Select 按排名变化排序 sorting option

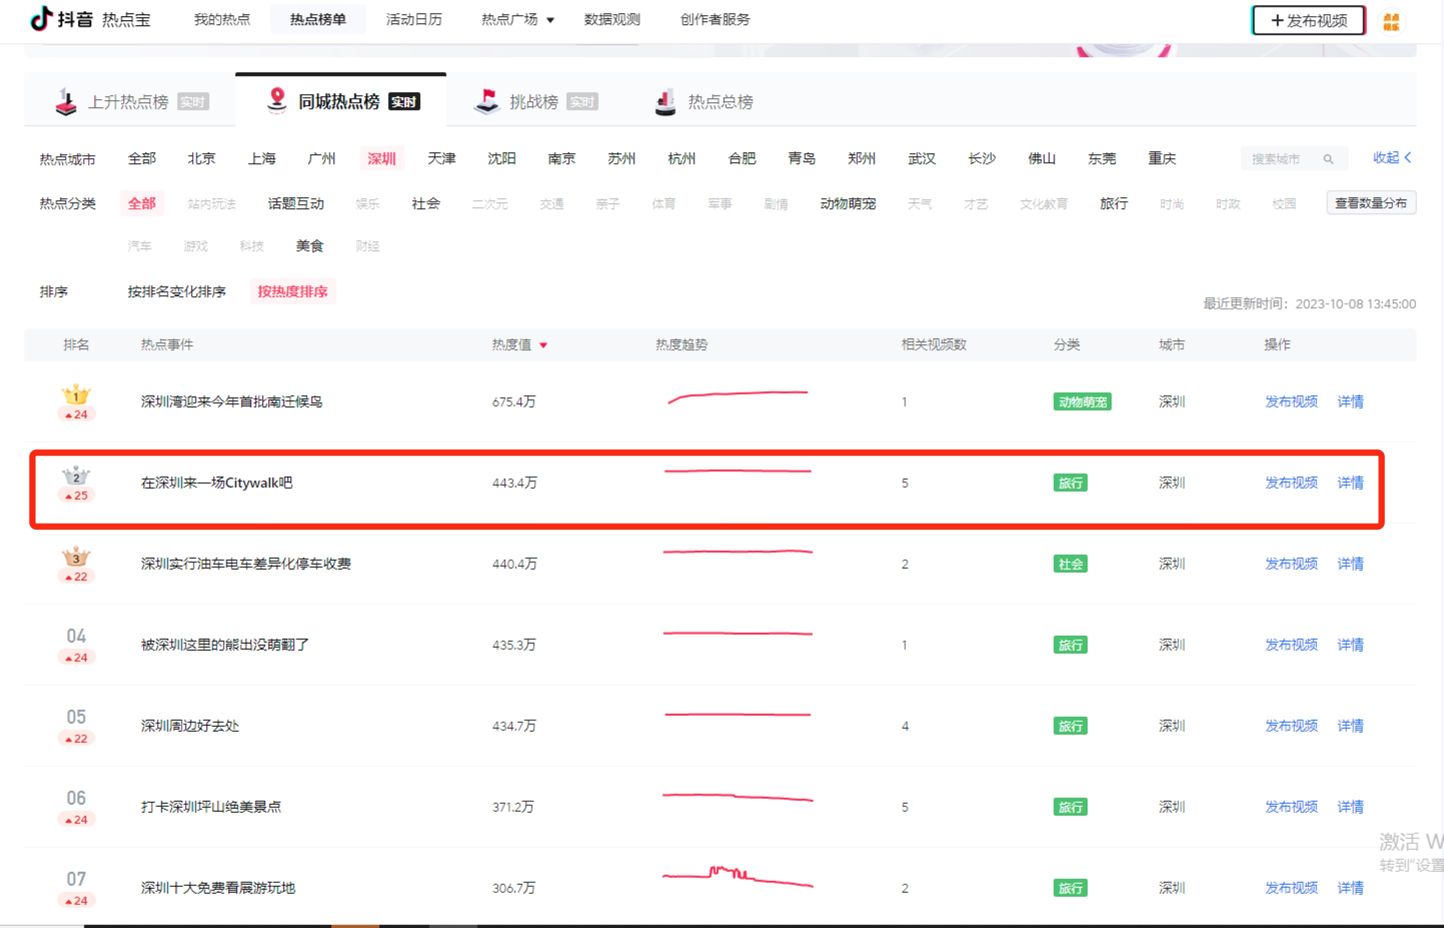pos(177,292)
